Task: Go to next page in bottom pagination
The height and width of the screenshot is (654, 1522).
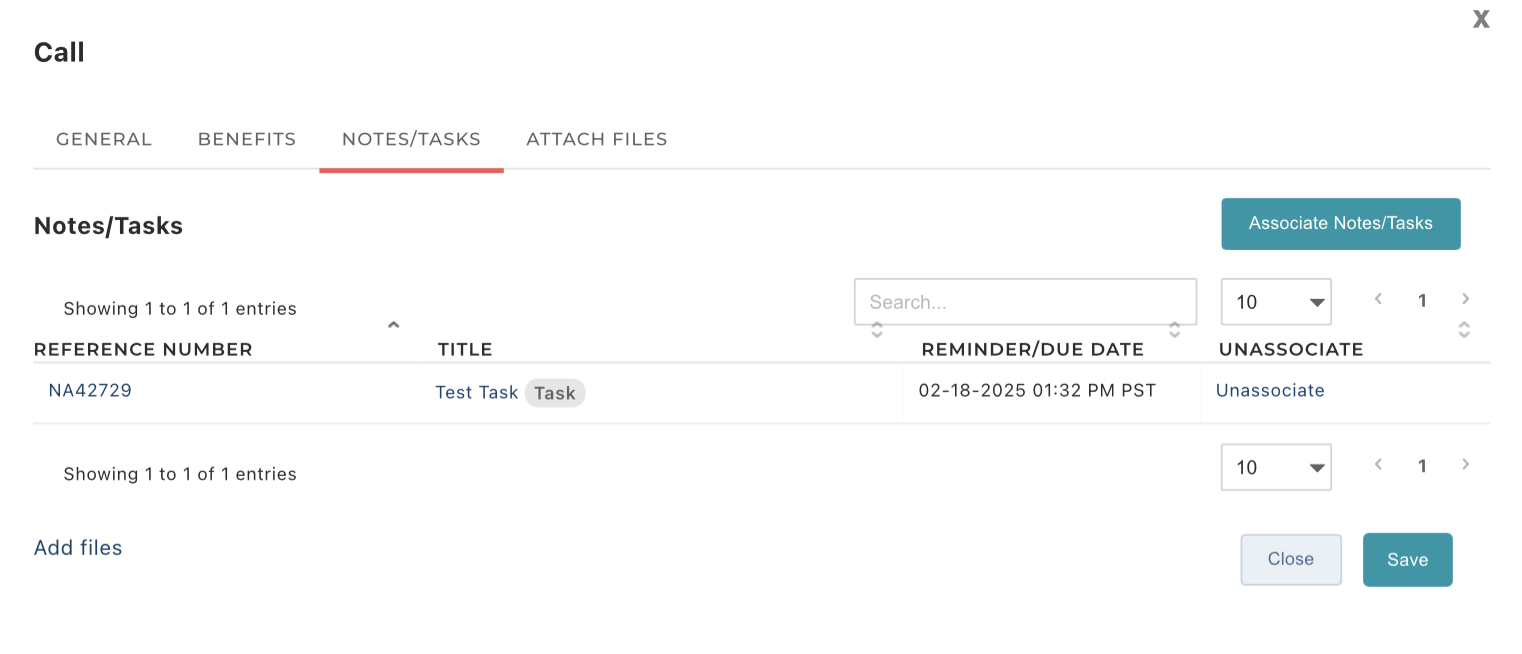Action: click(x=1465, y=464)
